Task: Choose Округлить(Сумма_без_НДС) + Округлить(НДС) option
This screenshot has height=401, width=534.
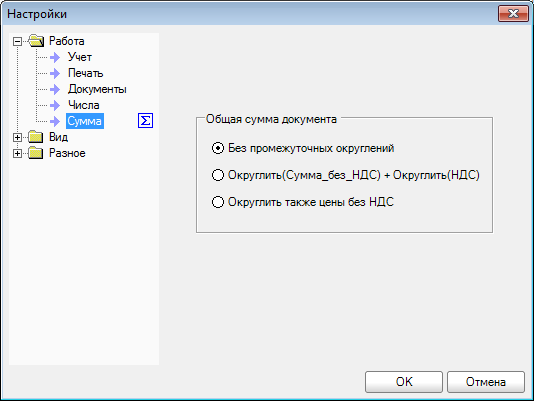Action: click(x=346, y=175)
